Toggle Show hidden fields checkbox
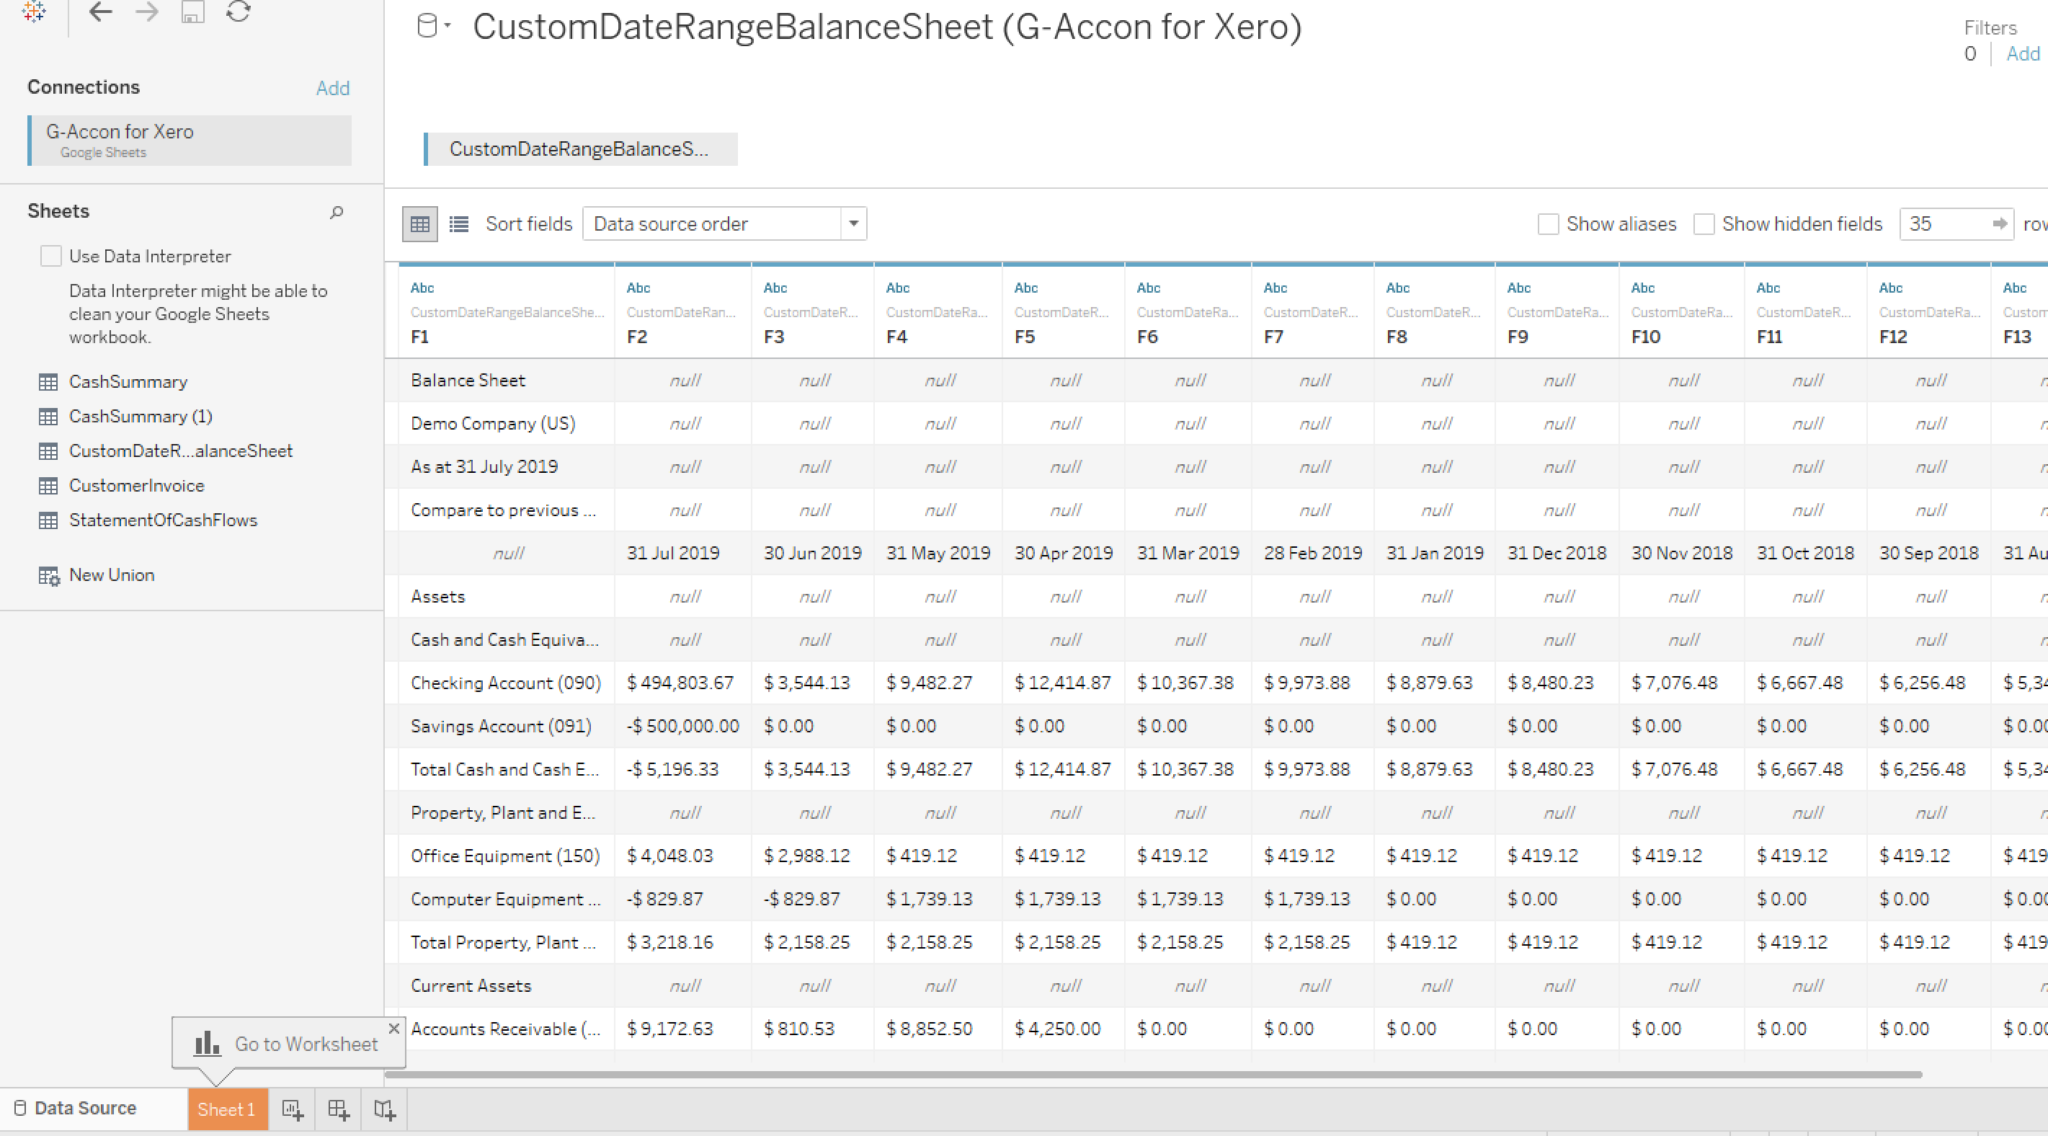Viewport: 2048px width, 1136px height. (x=1704, y=224)
